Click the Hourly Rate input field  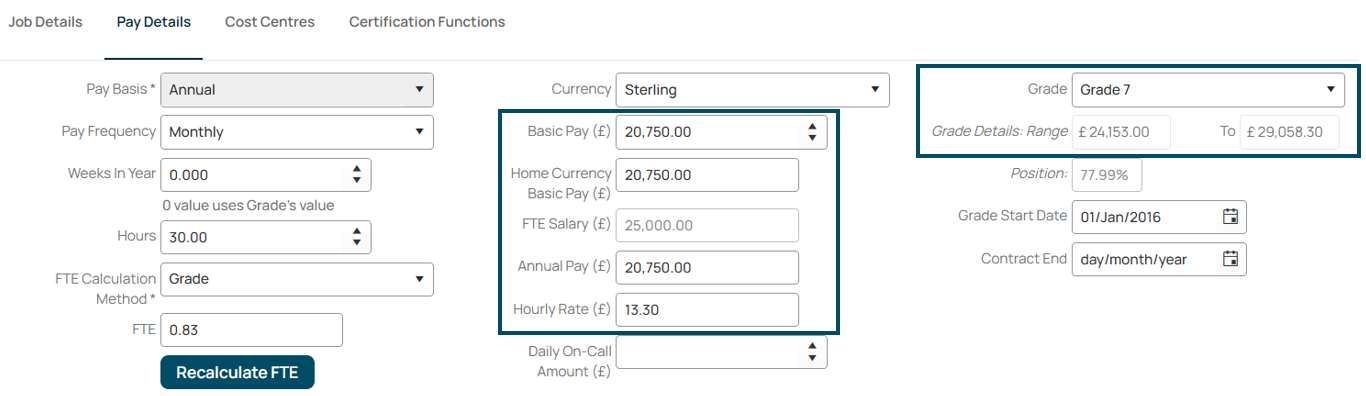(x=707, y=310)
